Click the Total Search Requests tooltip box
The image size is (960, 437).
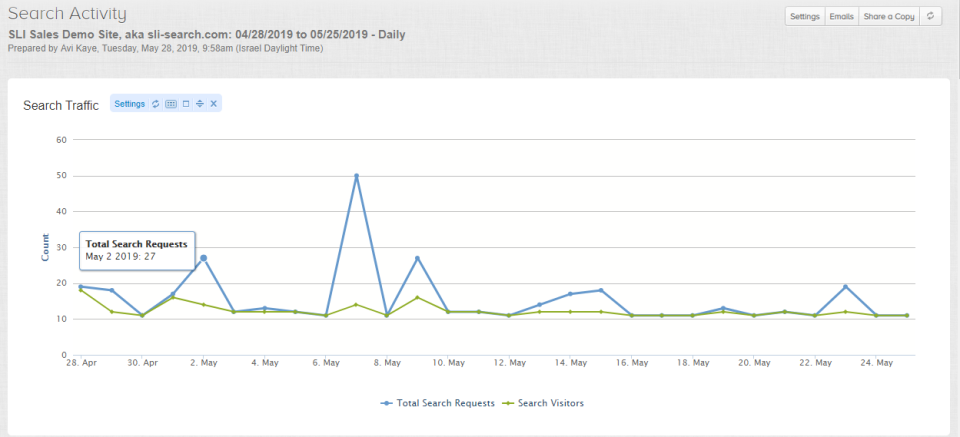click(137, 250)
